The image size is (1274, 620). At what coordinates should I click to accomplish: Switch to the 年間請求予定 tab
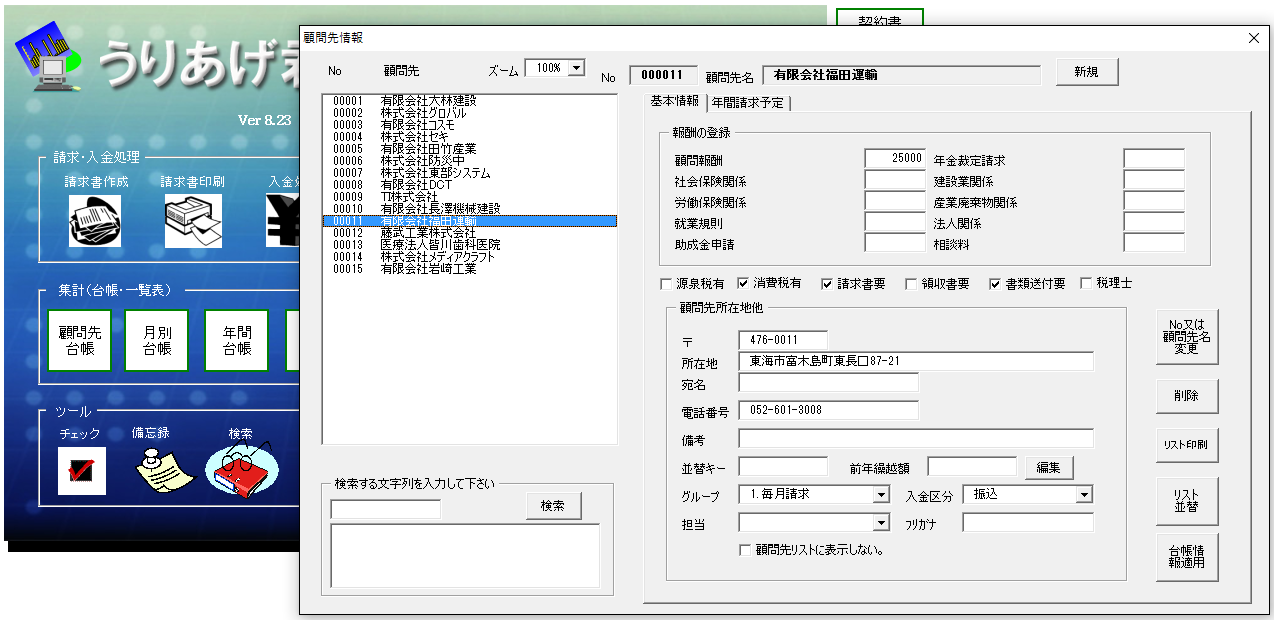click(748, 103)
